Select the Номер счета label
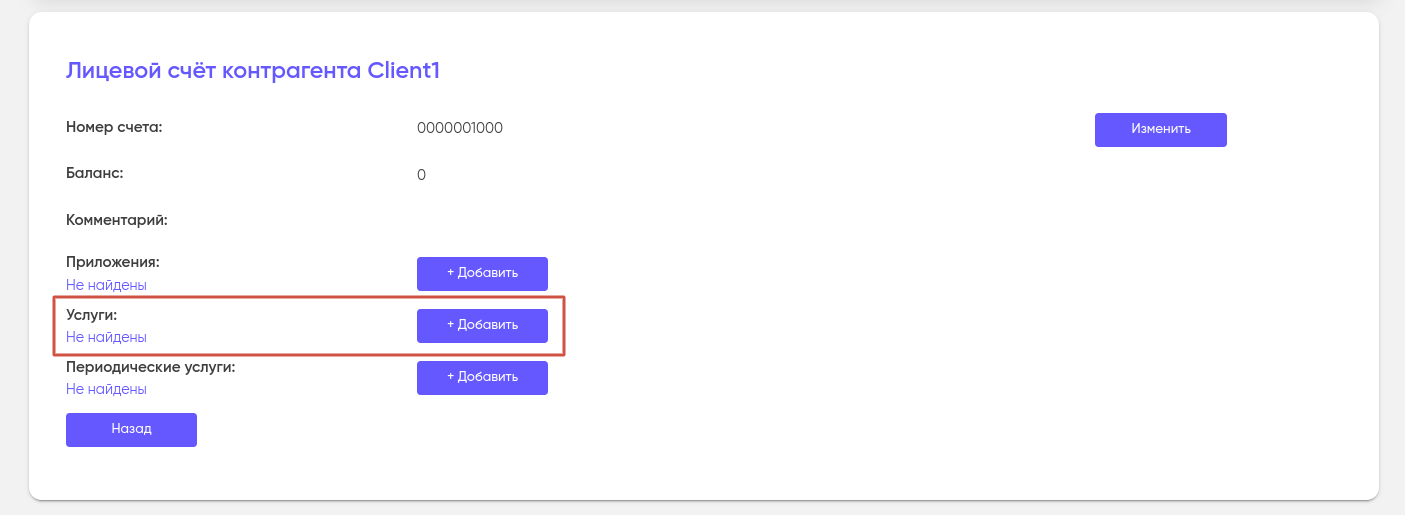Screen dimensions: 1405x515 (x=114, y=127)
